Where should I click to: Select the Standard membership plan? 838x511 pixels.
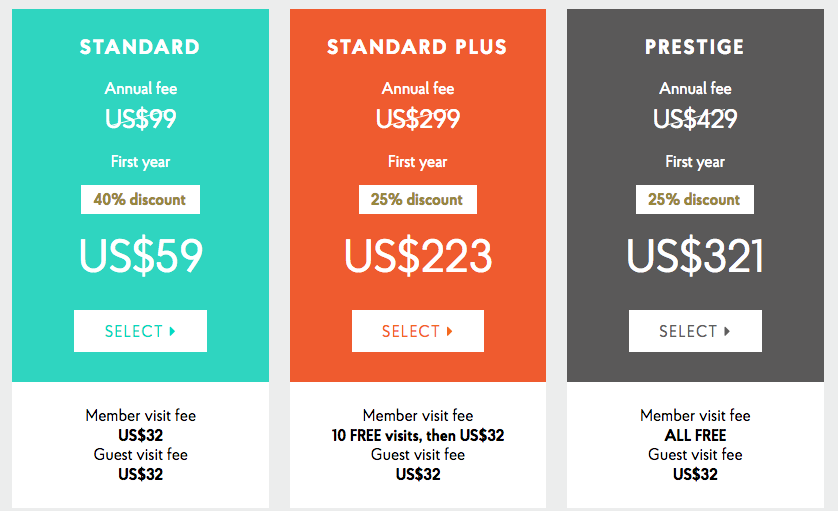(x=140, y=331)
